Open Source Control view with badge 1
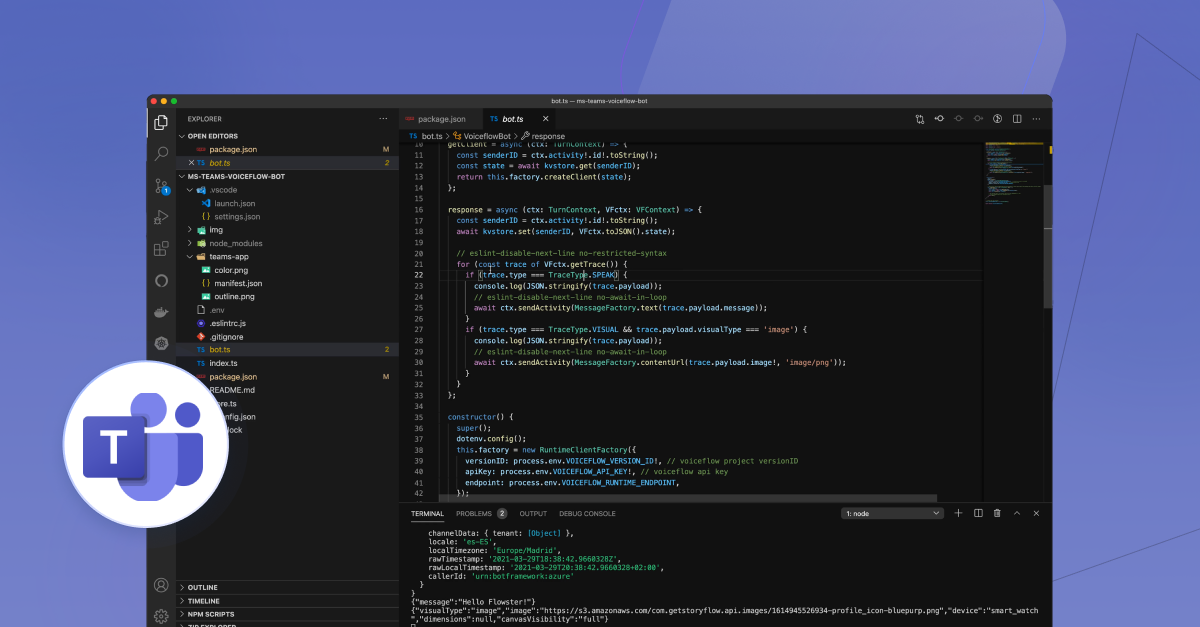This screenshot has height=627, width=1200. pyautogui.click(x=161, y=186)
